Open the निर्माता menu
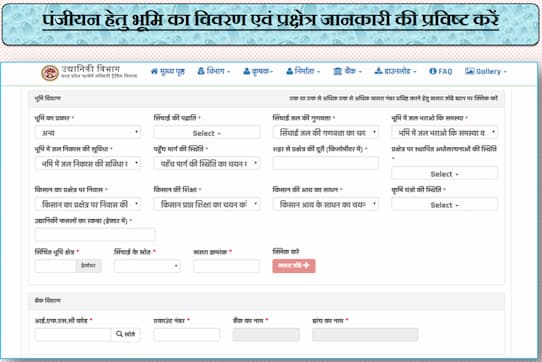542x362 pixels. tap(303, 71)
